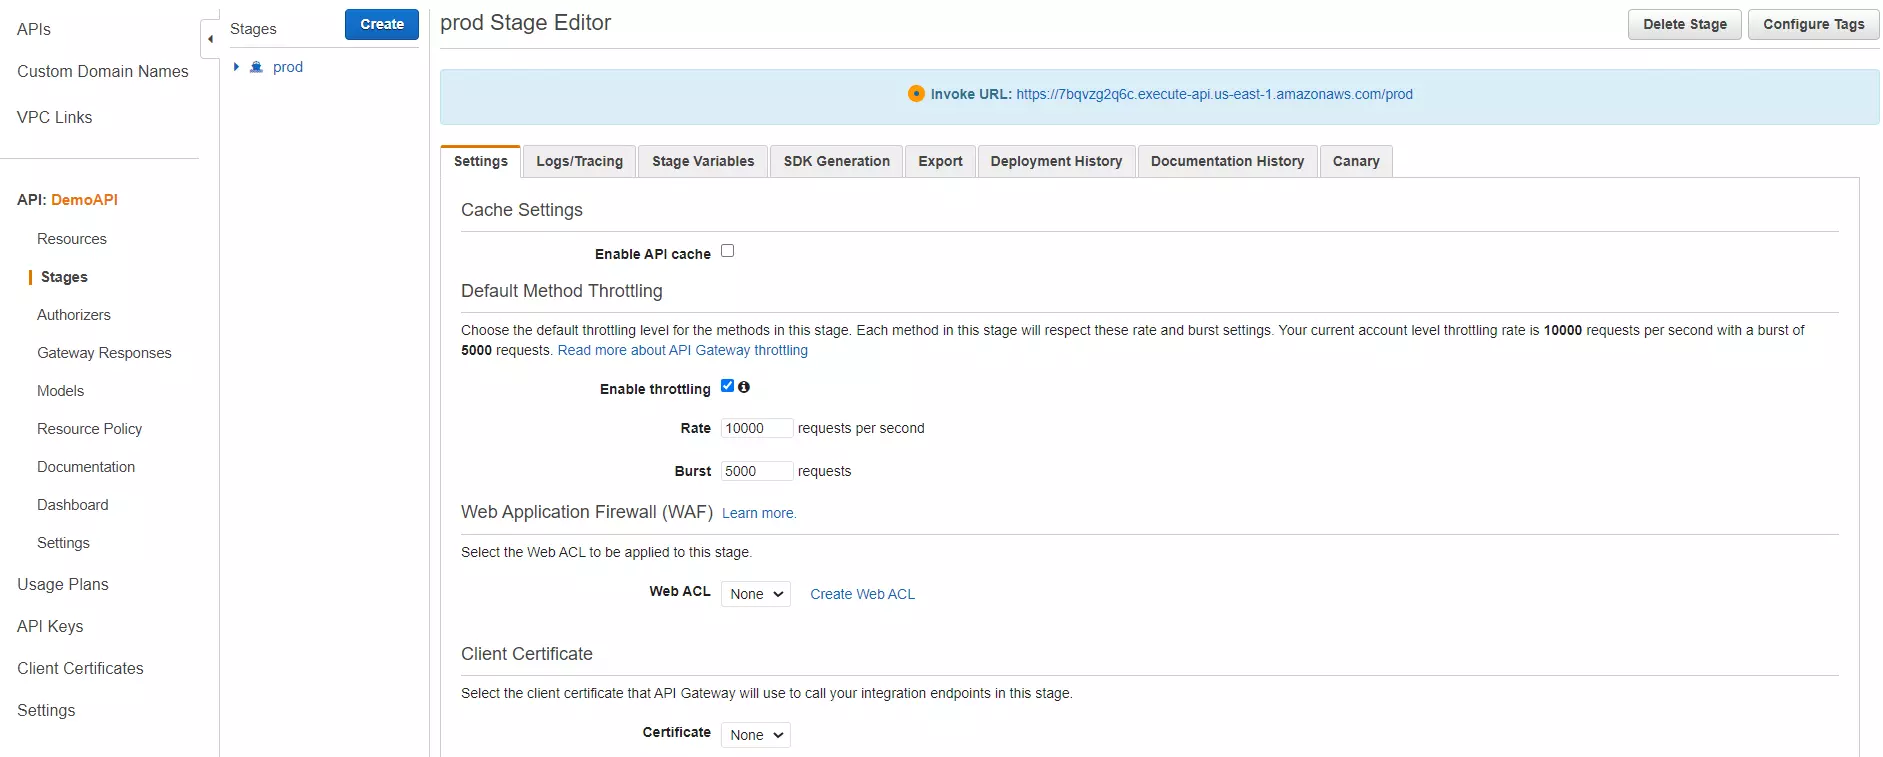1883x757 pixels.
Task: Open Models in the sidebar
Action: tap(60, 391)
